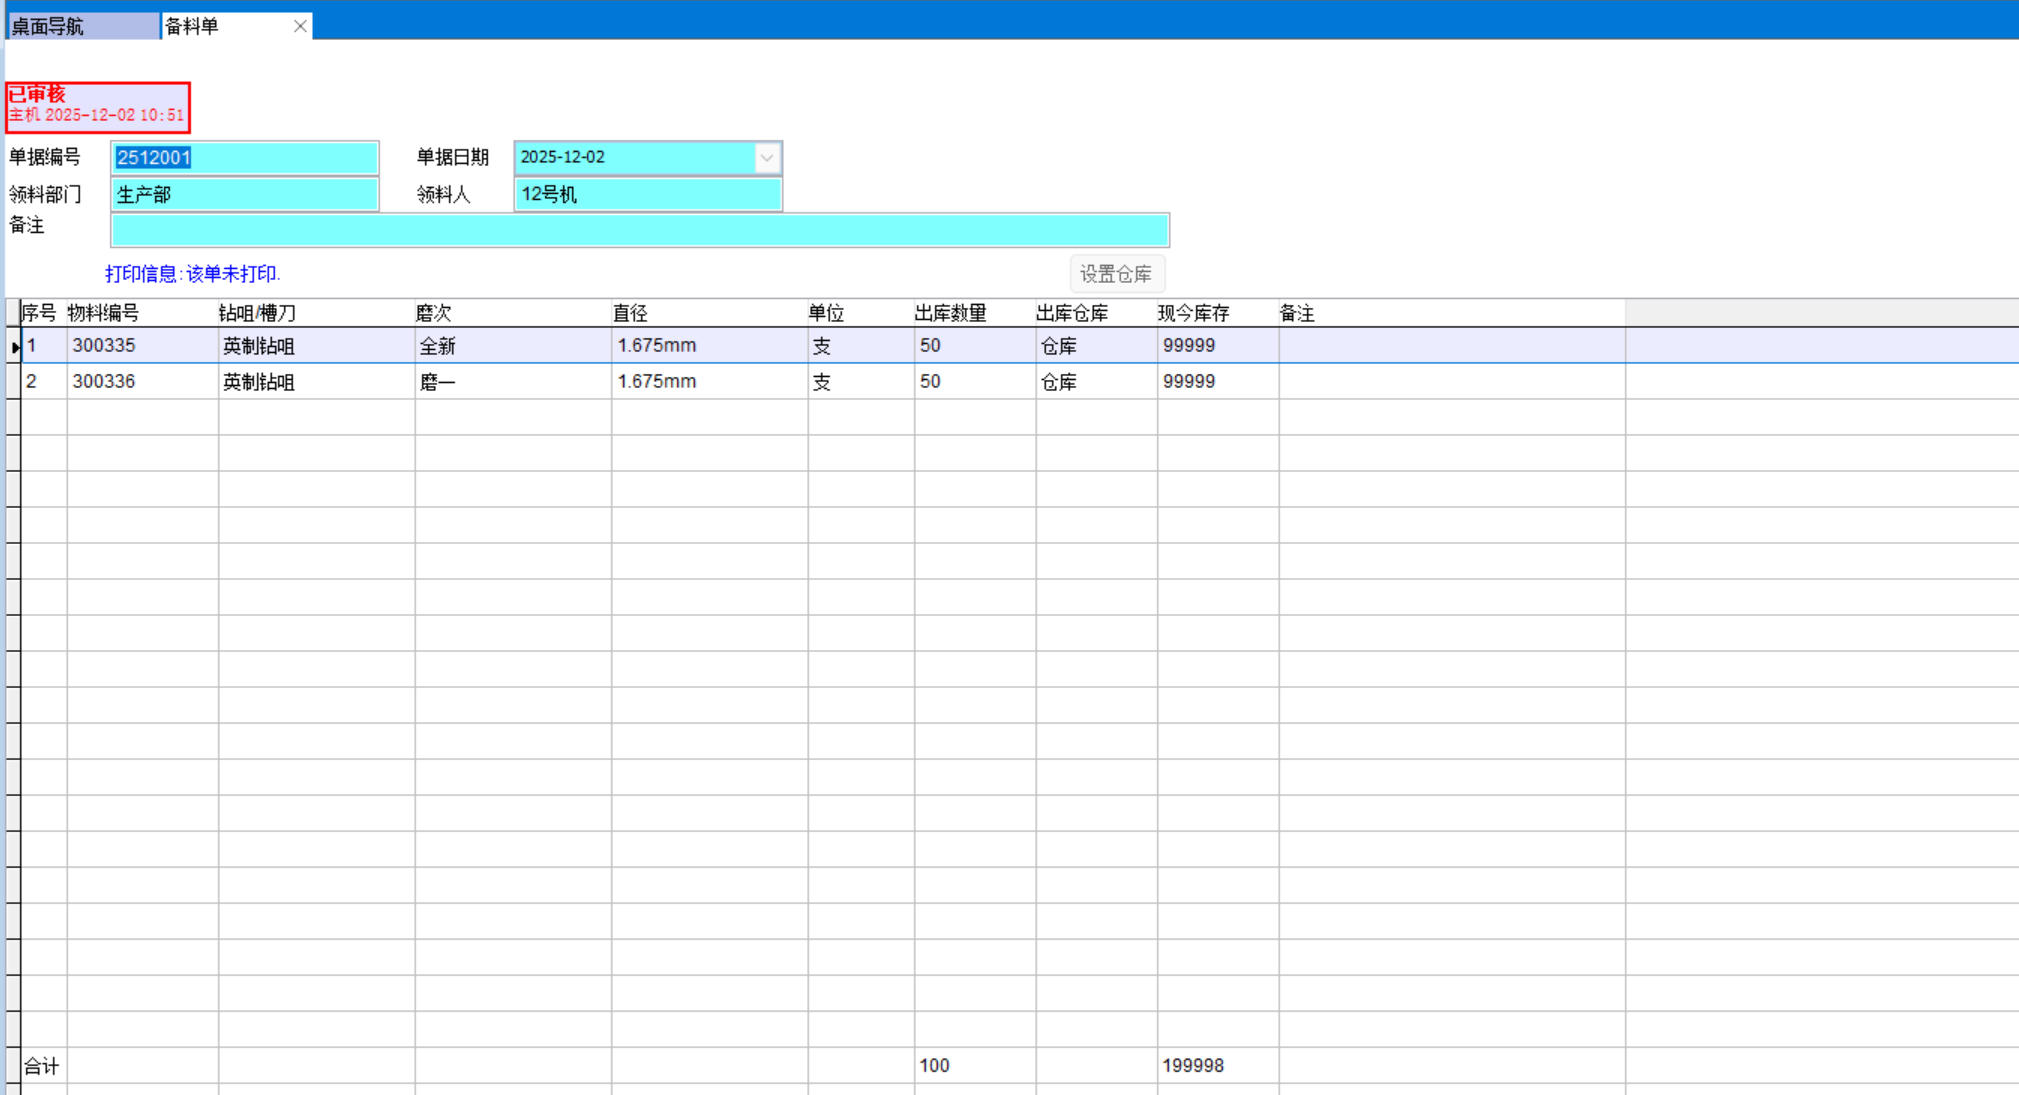This screenshot has height=1095, width=2019.
Task: Click the 300335 material code cell
Action: [x=104, y=346]
